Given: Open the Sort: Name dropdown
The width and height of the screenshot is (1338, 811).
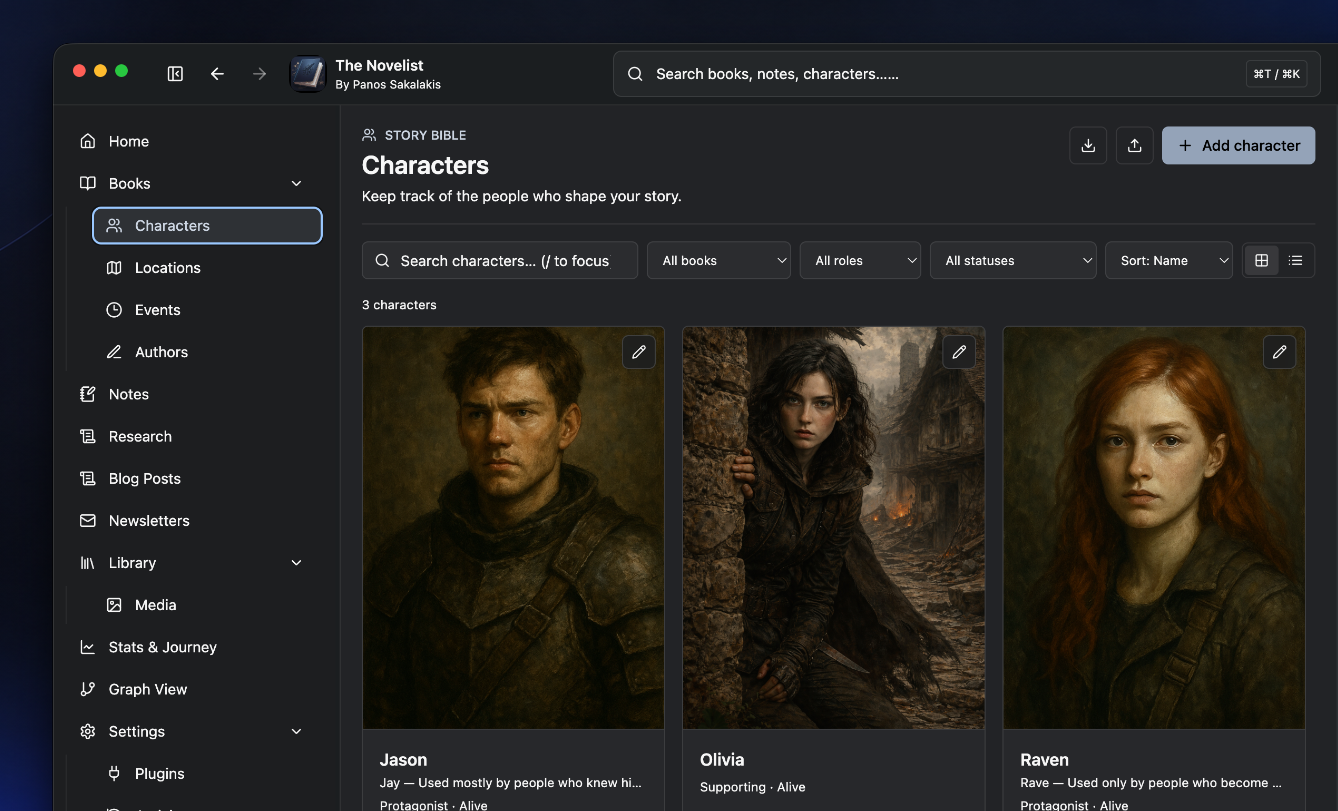Looking at the screenshot, I should tap(1169, 260).
